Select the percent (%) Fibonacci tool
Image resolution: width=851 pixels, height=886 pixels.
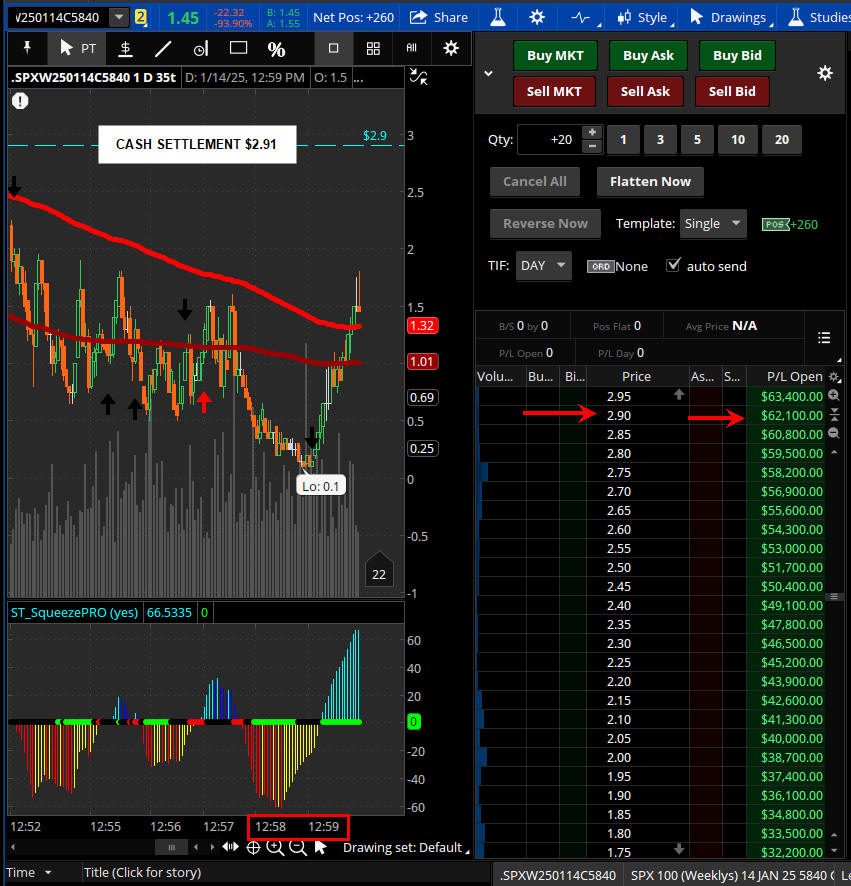point(276,48)
